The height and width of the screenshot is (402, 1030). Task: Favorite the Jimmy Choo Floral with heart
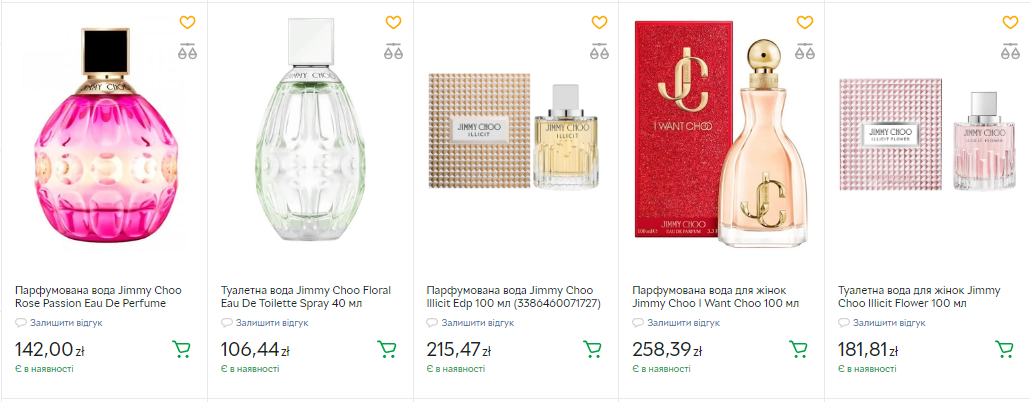[x=393, y=22]
